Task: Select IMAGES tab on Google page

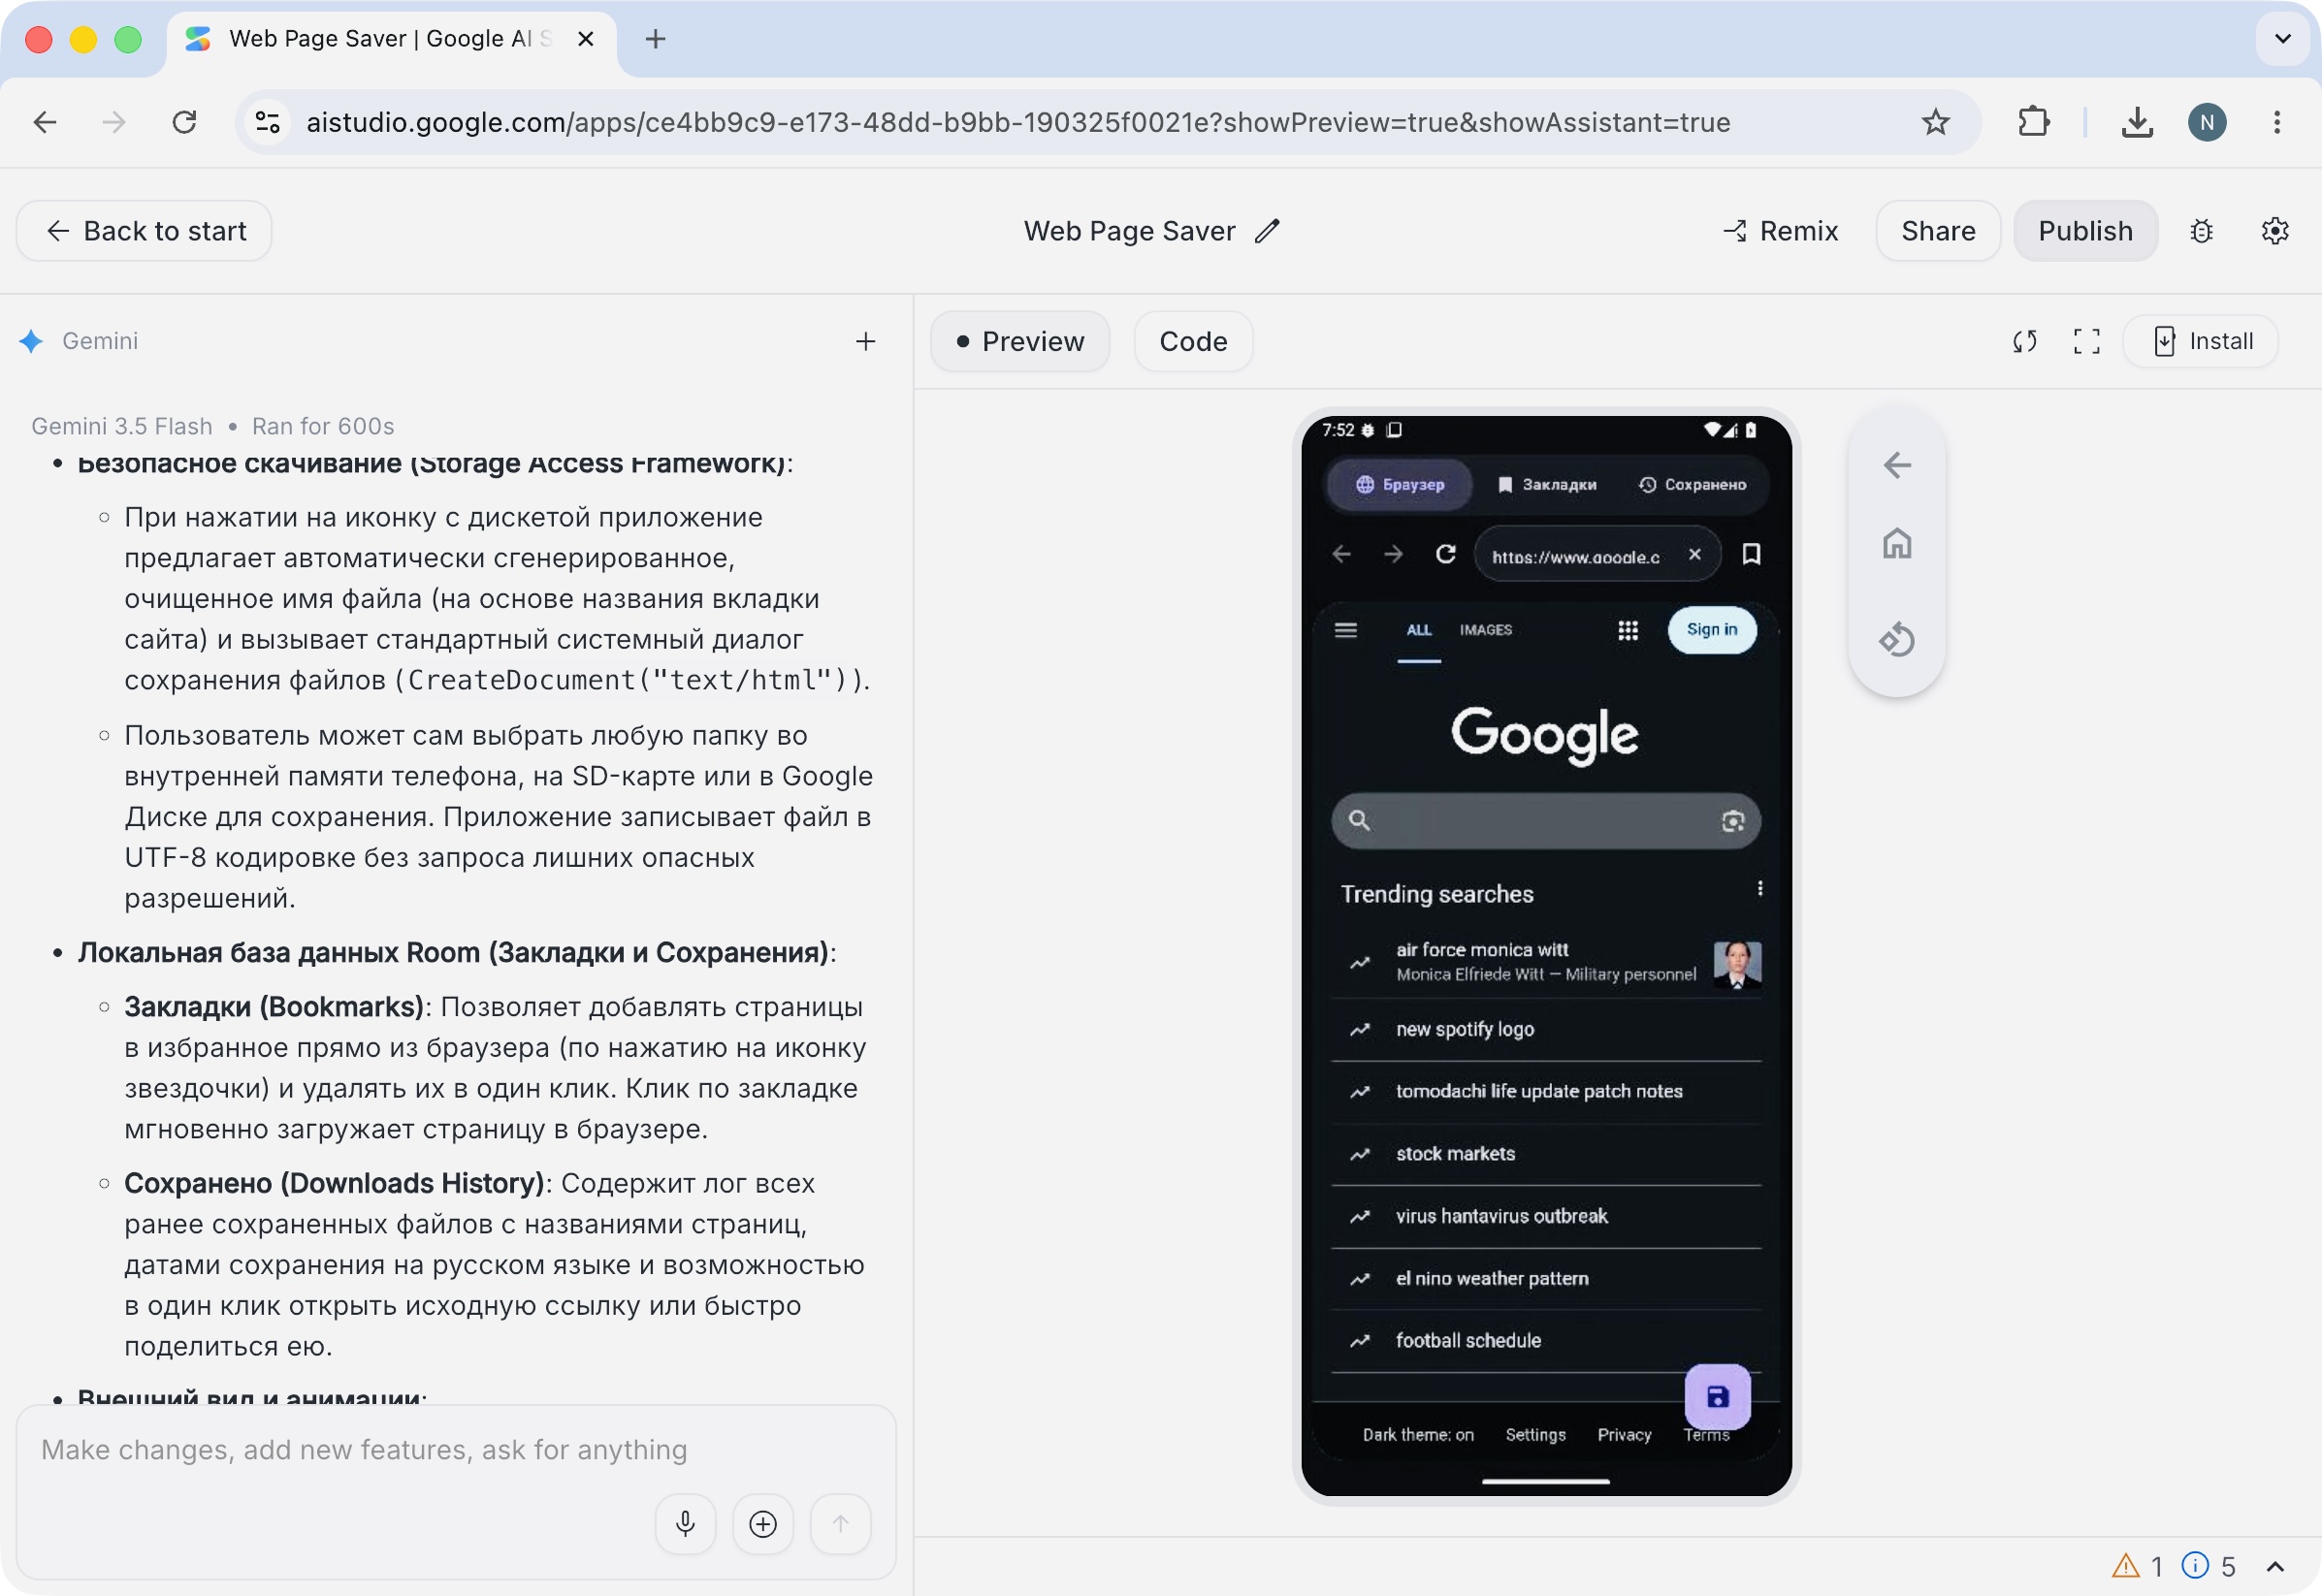Action: (1486, 630)
